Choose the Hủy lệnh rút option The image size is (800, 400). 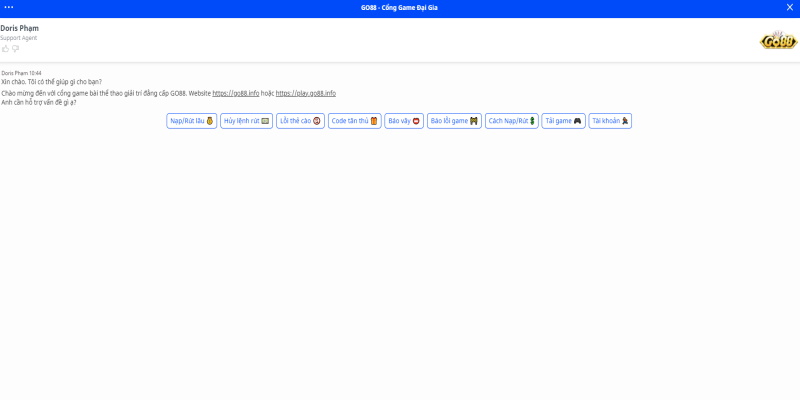tap(246, 121)
